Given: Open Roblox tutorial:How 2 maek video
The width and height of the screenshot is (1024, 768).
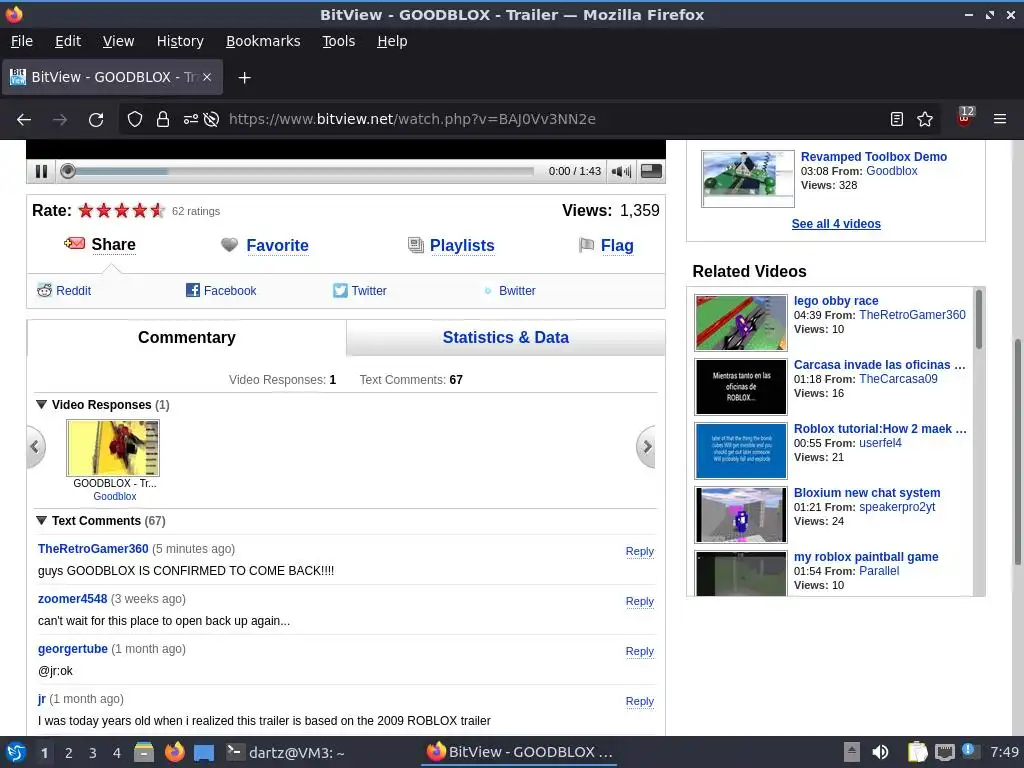Looking at the screenshot, I should pyautogui.click(x=880, y=428).
